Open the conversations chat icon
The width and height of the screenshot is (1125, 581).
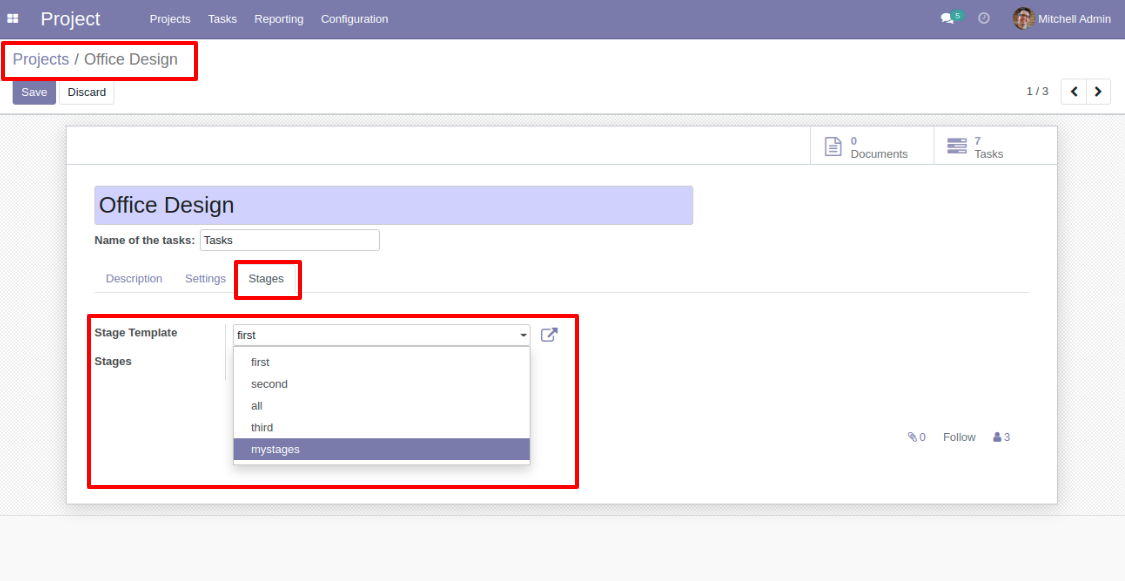tap(947, 19)
